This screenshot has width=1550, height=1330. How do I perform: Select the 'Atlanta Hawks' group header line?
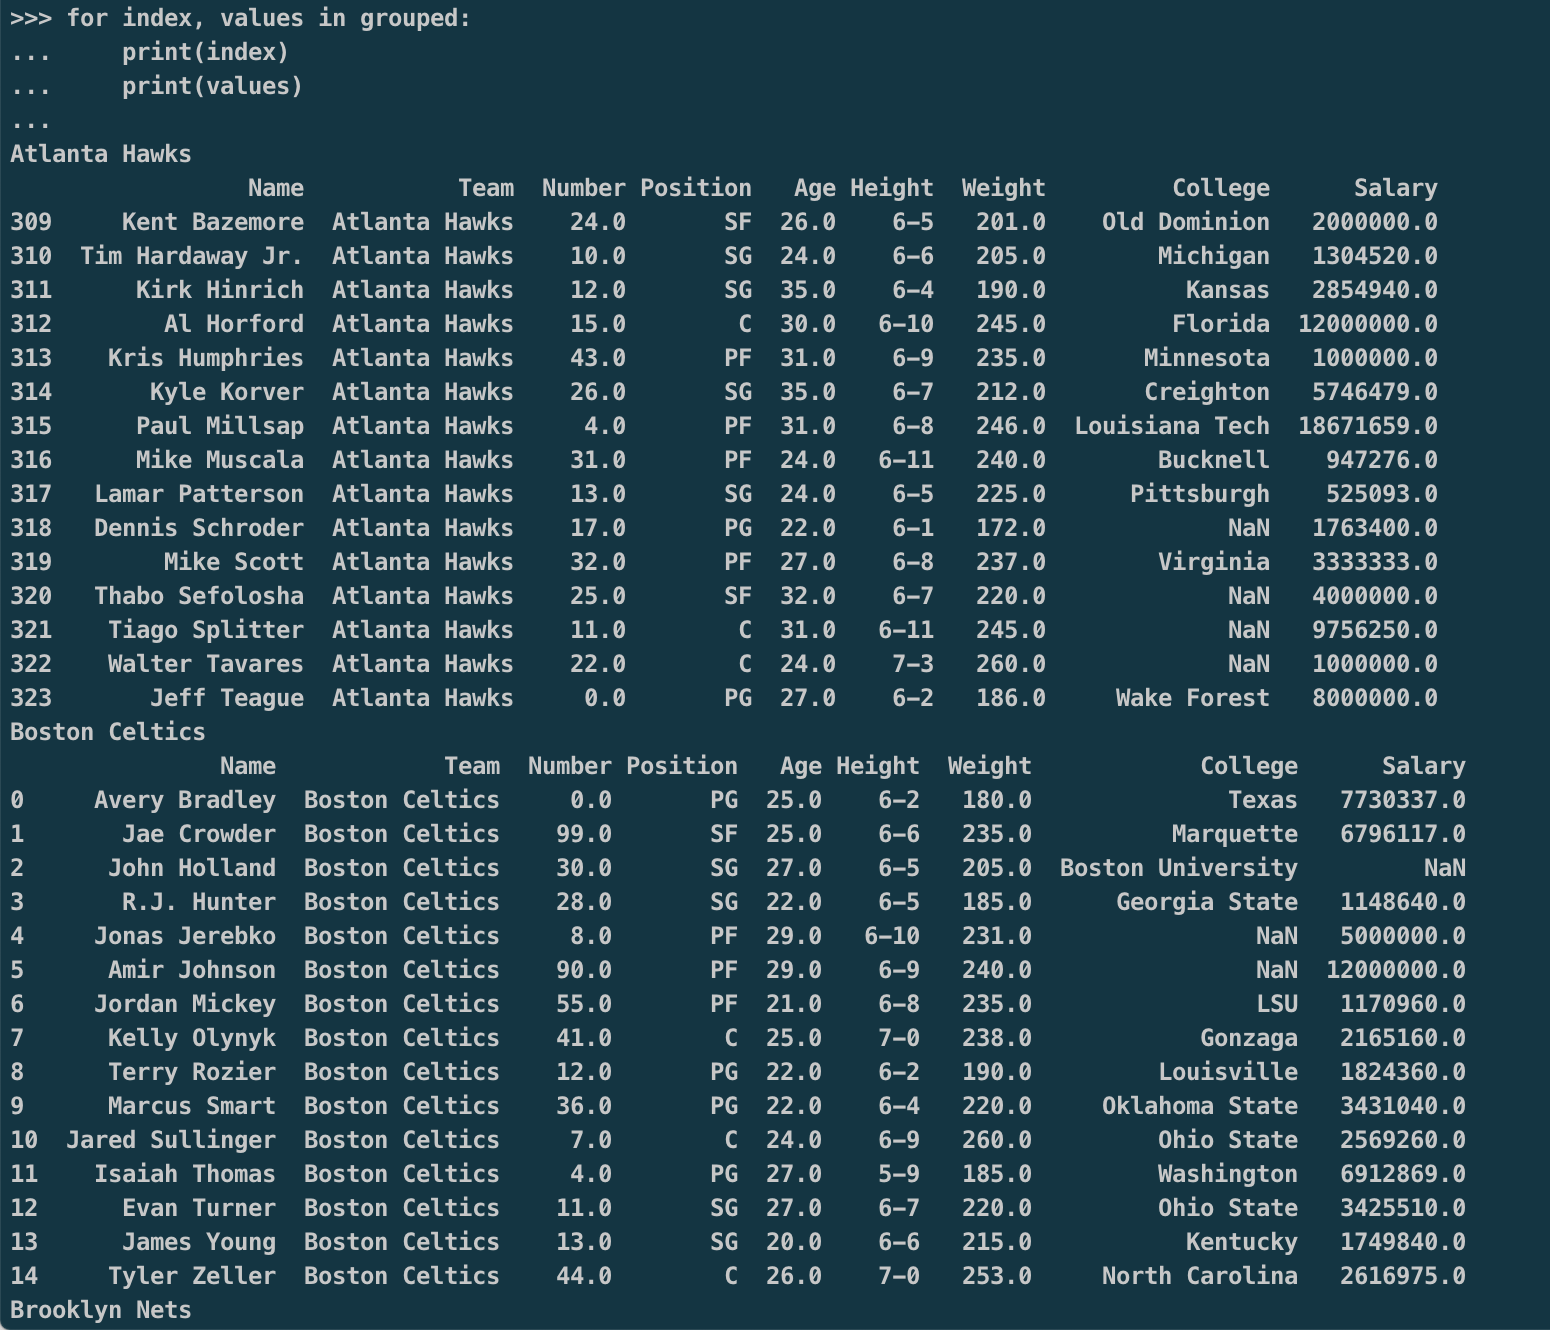point(101,154)
